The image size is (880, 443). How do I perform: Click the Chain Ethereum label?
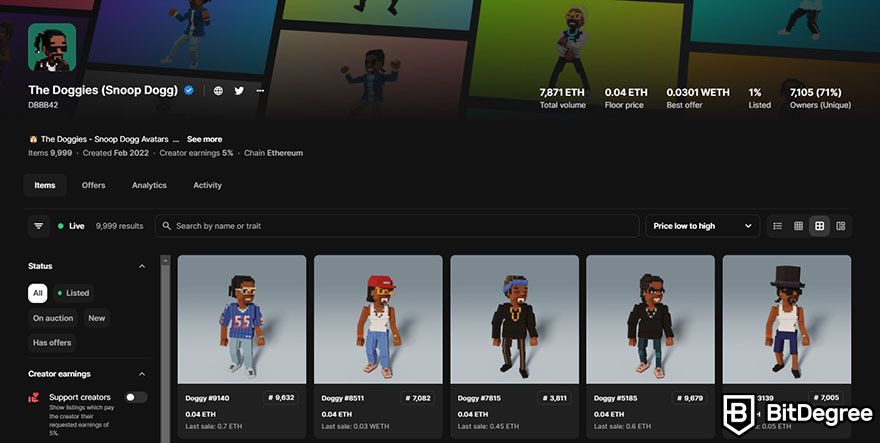click(273, 153)
